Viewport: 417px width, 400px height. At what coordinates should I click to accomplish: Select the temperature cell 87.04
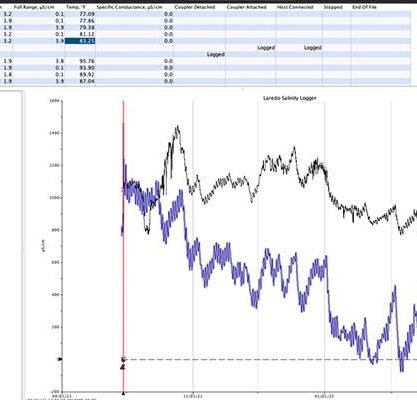point(80,81)
